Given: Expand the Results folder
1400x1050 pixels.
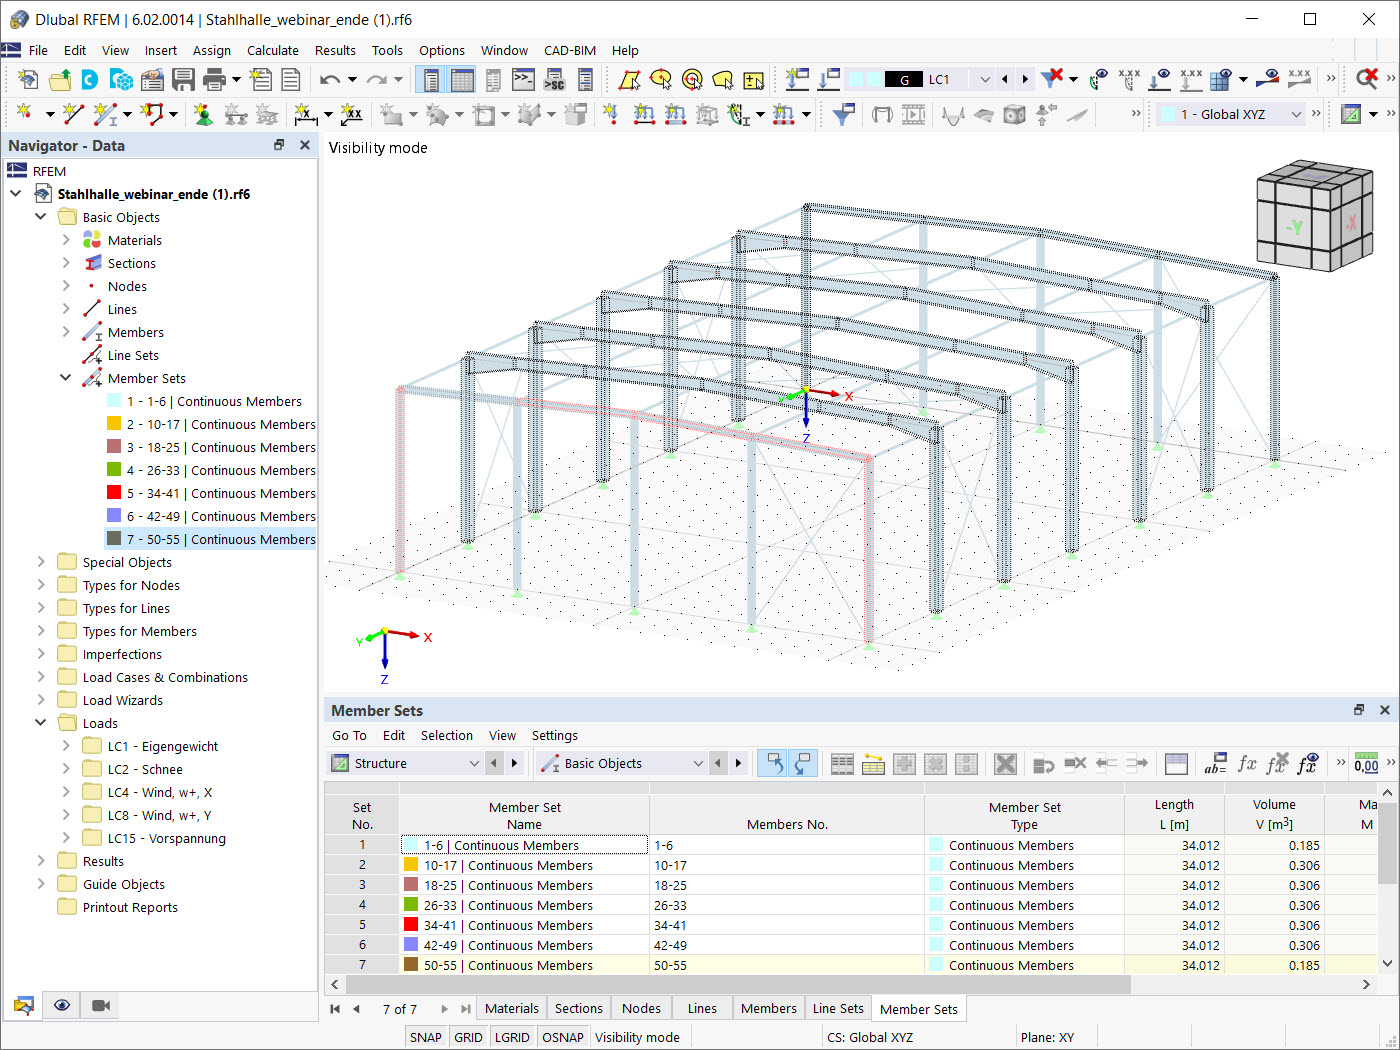Looking at the screenshot, I should click(41, 861).
